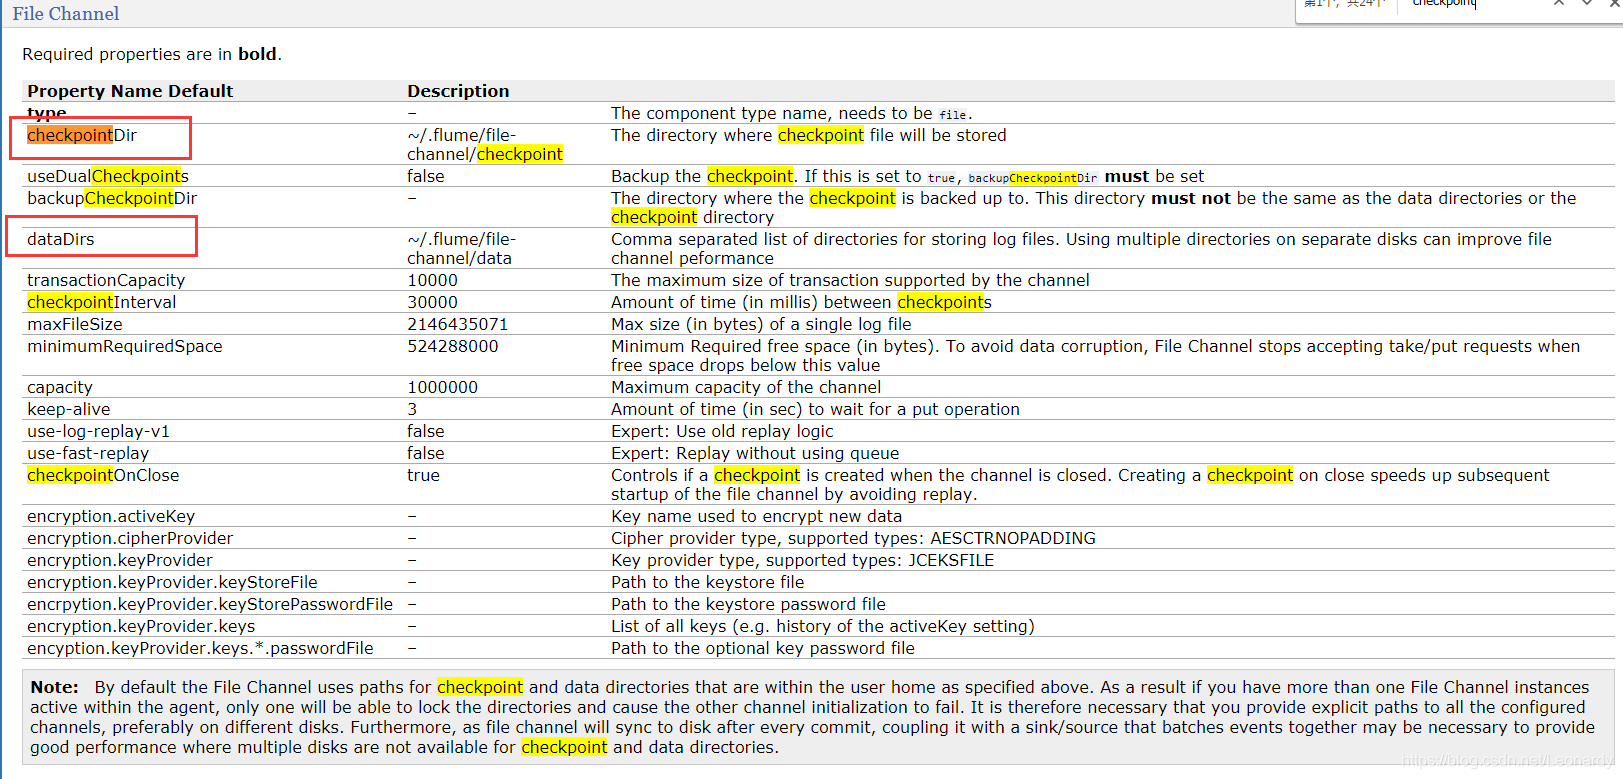Select the 'minimumRequiredSpace' property name
This screenshot has height=779, width=1623.
click(x=125, y=346)
